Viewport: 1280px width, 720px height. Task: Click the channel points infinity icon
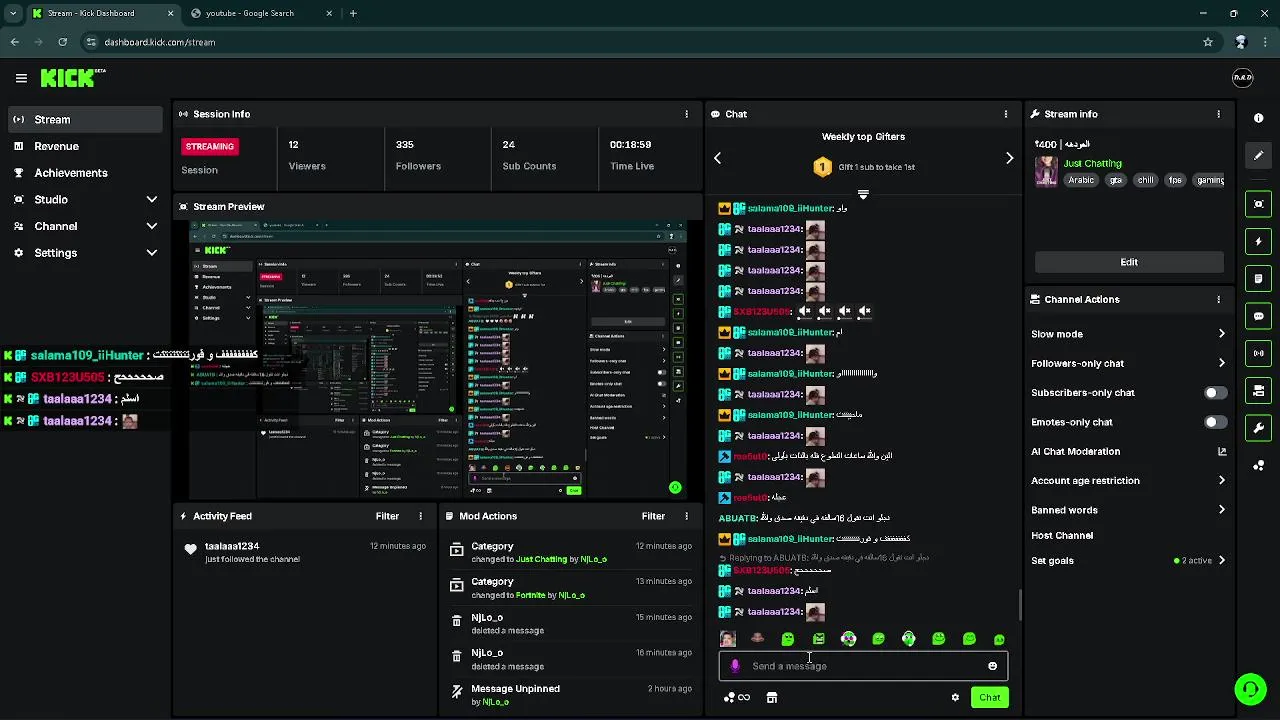coord(737,698)
